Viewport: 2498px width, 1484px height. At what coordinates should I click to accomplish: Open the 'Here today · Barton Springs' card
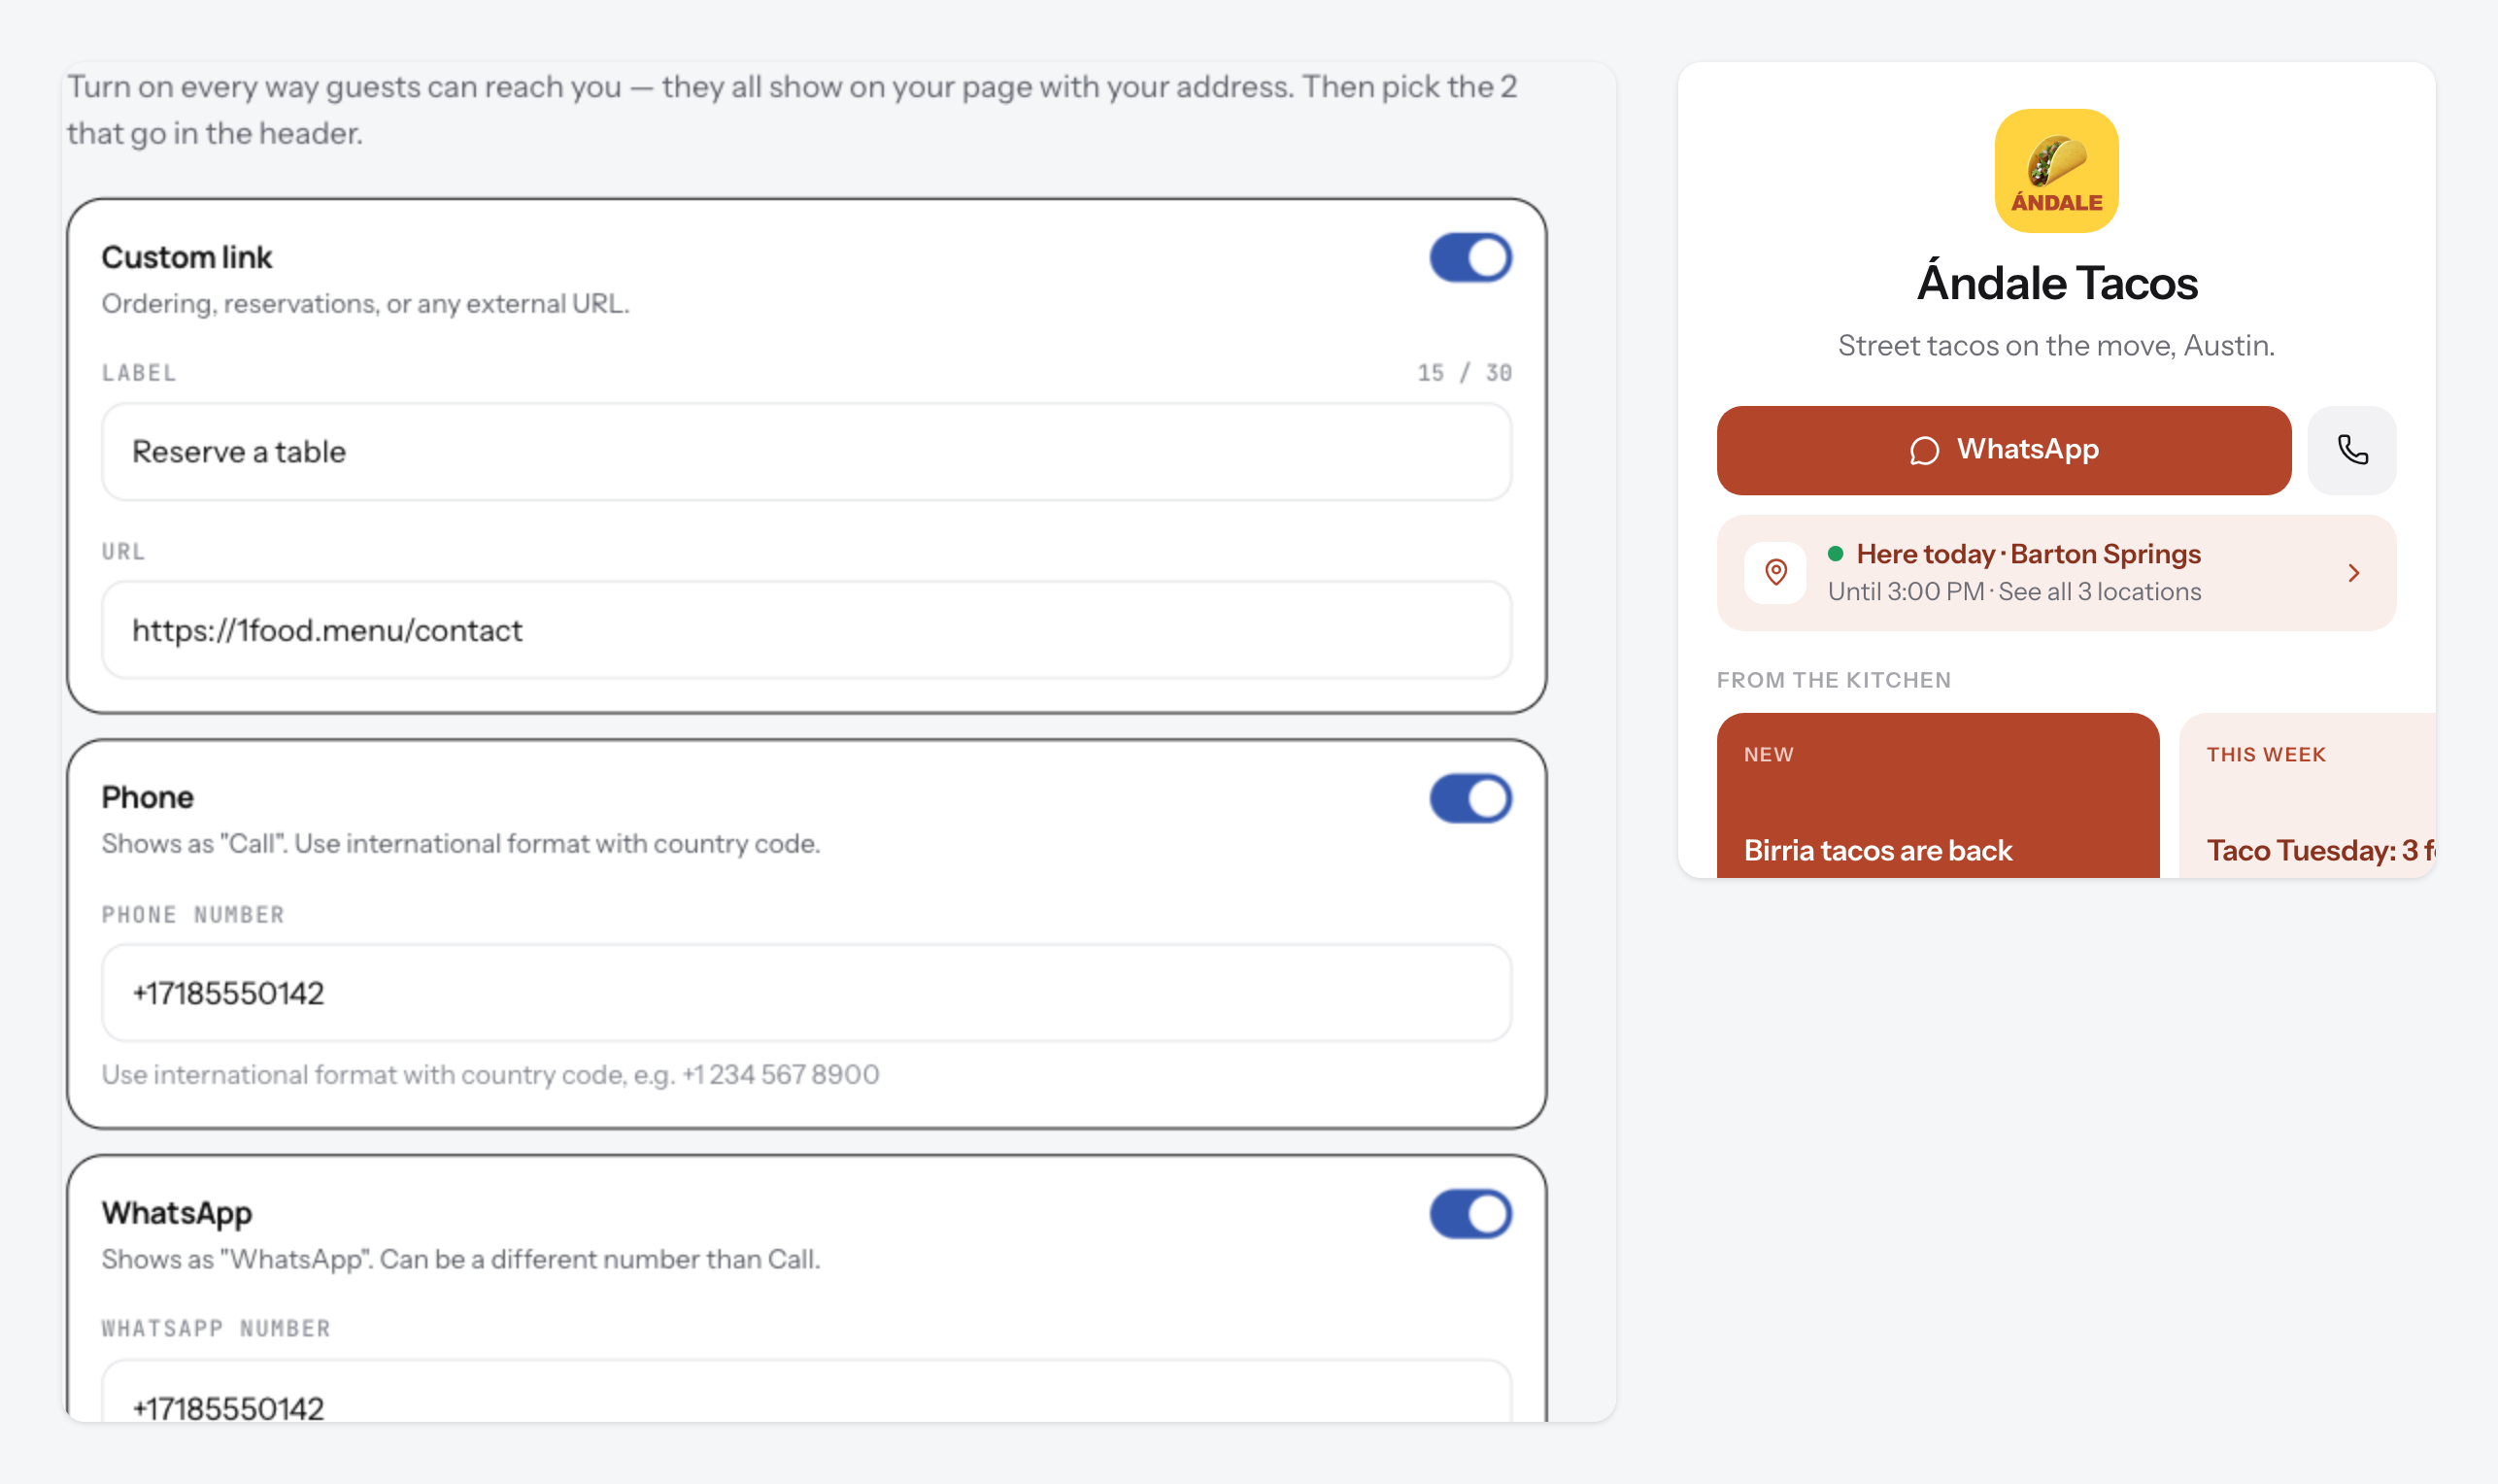pos(2056,573)
